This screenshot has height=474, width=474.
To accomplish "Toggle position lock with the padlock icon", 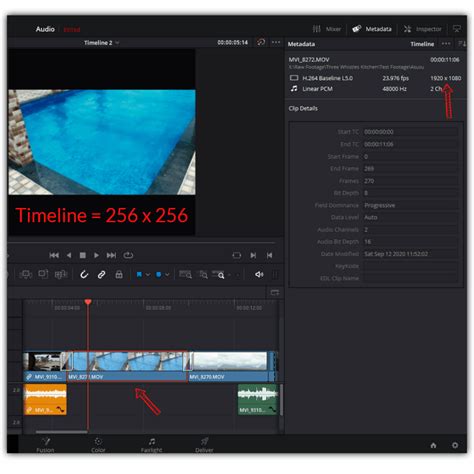I will point(119,275).
